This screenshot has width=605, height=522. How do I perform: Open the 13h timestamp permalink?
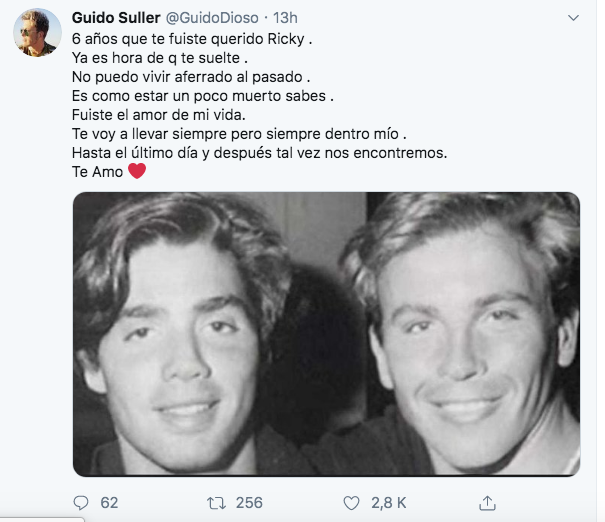(x=285, y=18)
